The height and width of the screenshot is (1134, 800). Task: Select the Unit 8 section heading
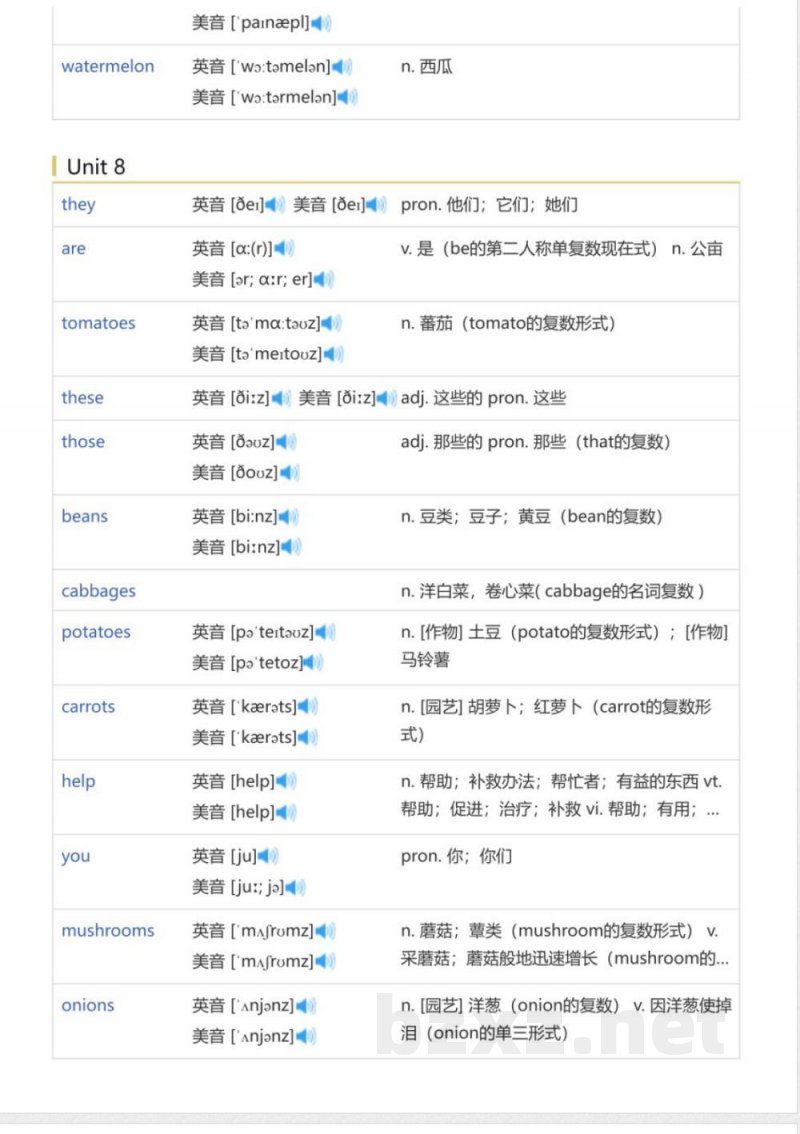tap(96, 166)
